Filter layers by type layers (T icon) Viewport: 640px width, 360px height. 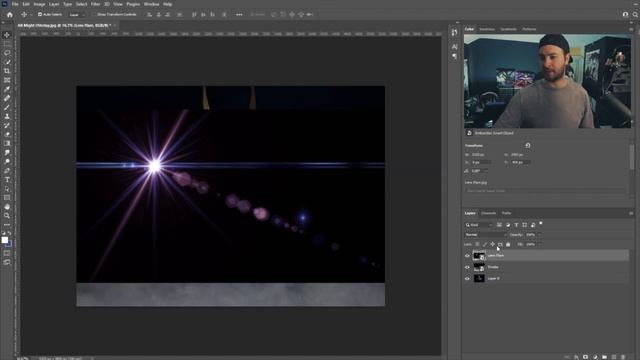516,225
